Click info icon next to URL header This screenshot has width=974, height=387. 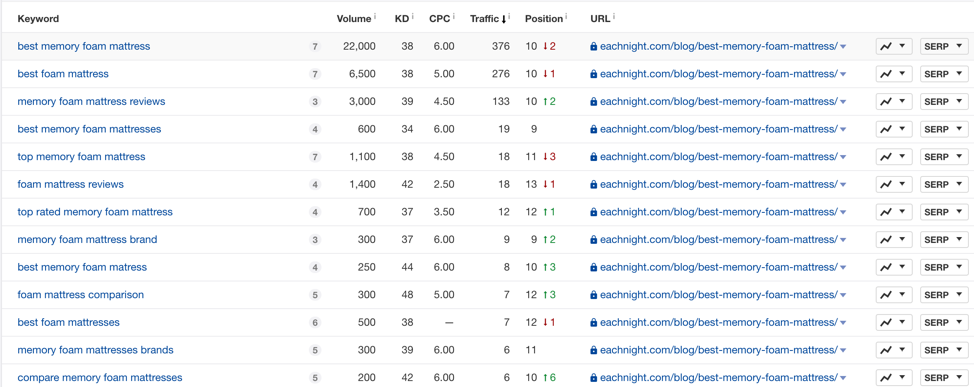(x=614, y=17)
